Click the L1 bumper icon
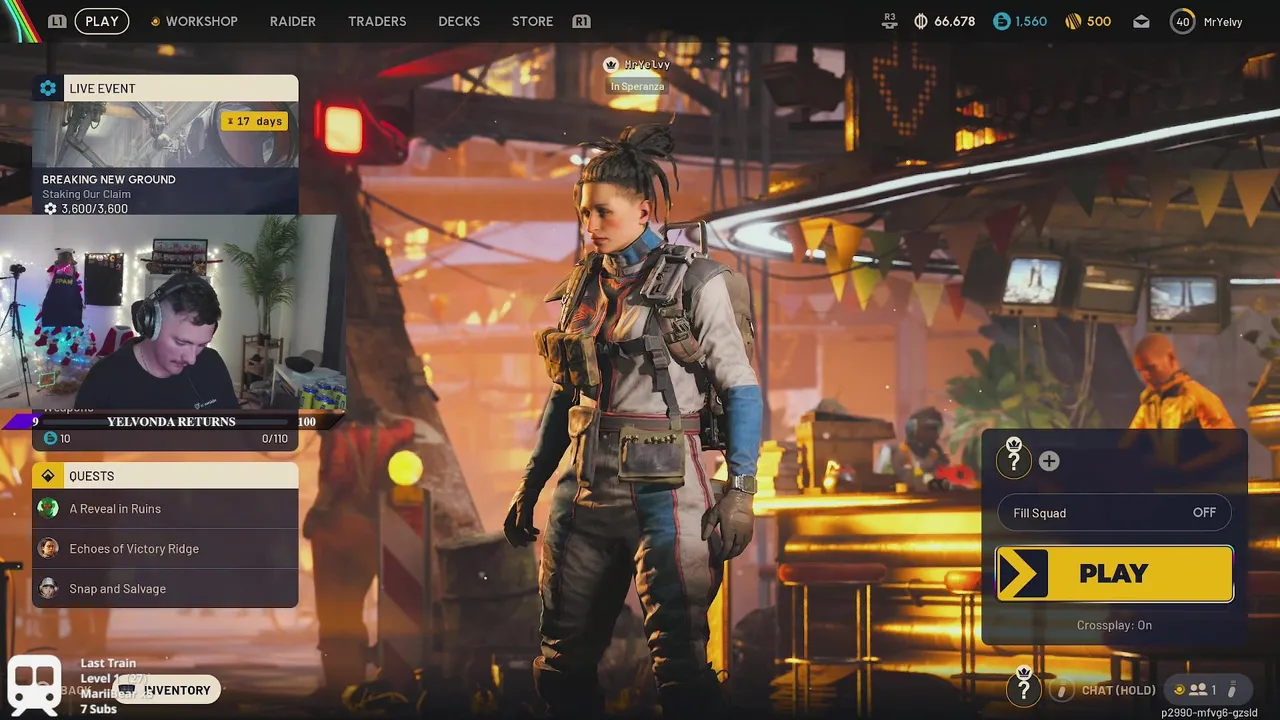The height and width of the screenshot is (720, 1280). click(x=57, y=21)
